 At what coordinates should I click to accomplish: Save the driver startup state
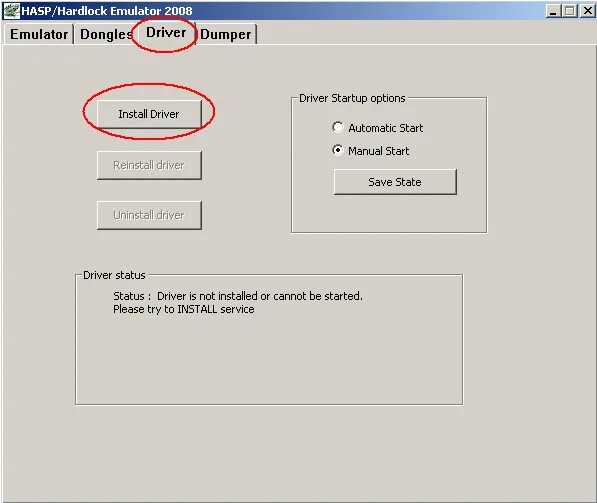click(395, 182)
